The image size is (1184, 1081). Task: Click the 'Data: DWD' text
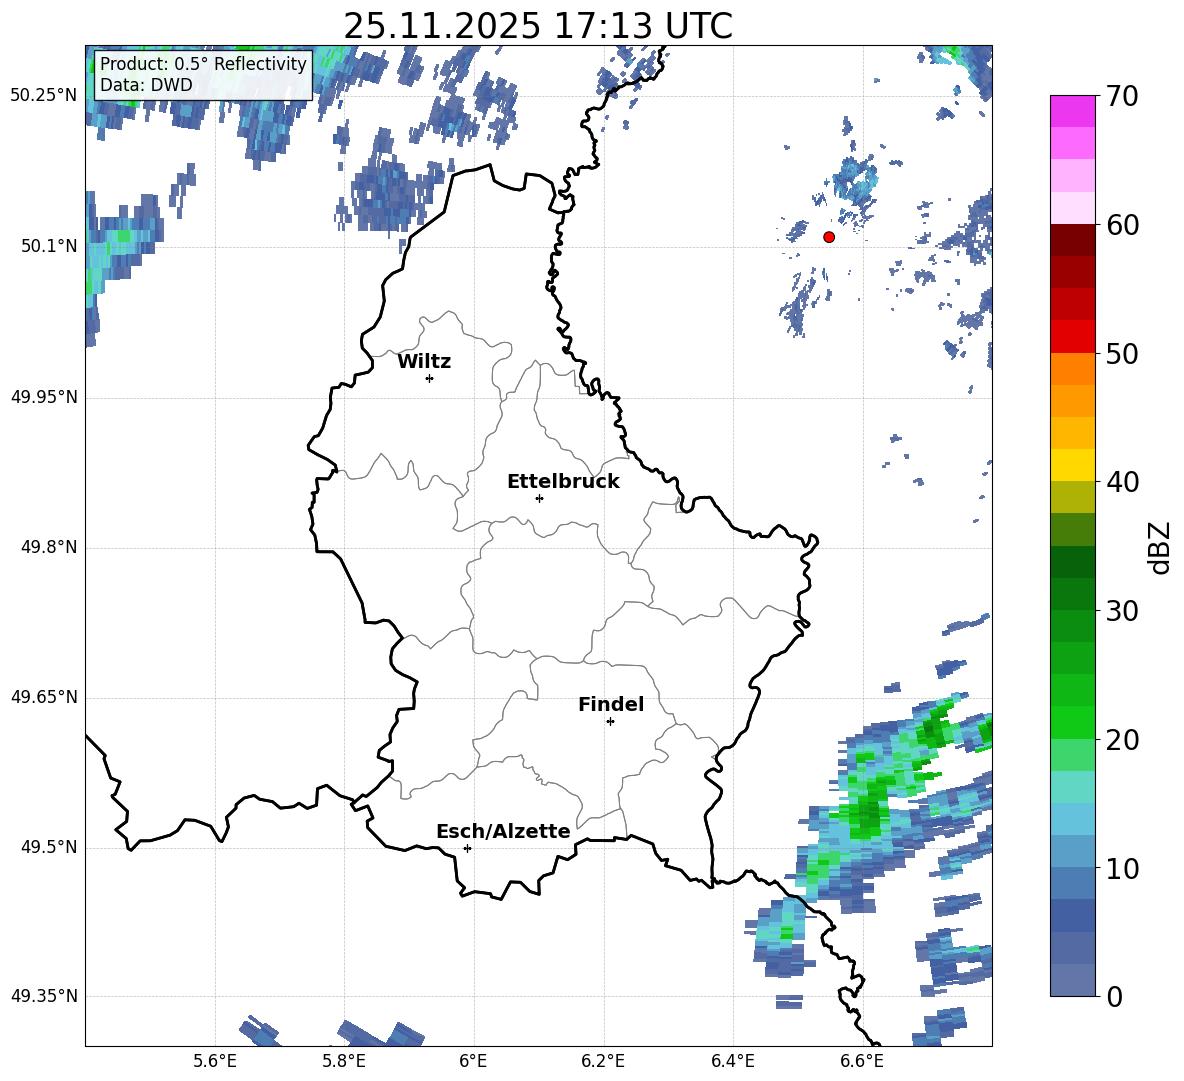(146, 85)
